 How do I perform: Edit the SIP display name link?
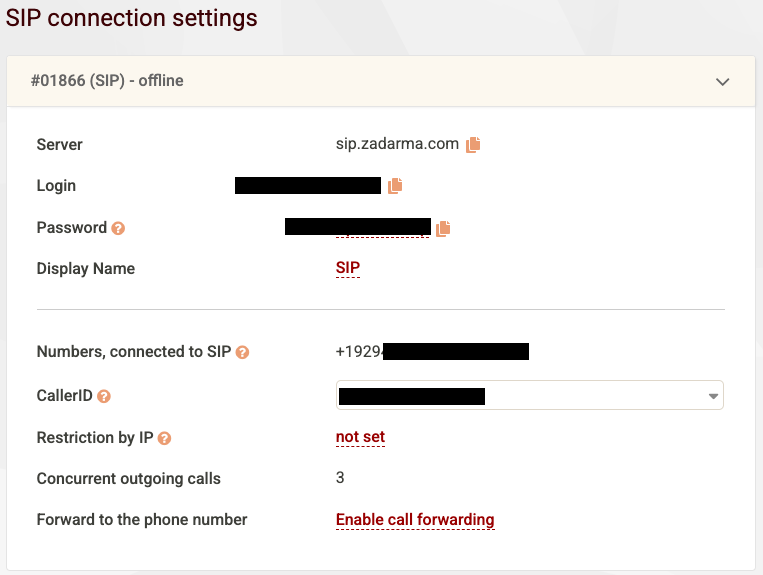(348, 268)
